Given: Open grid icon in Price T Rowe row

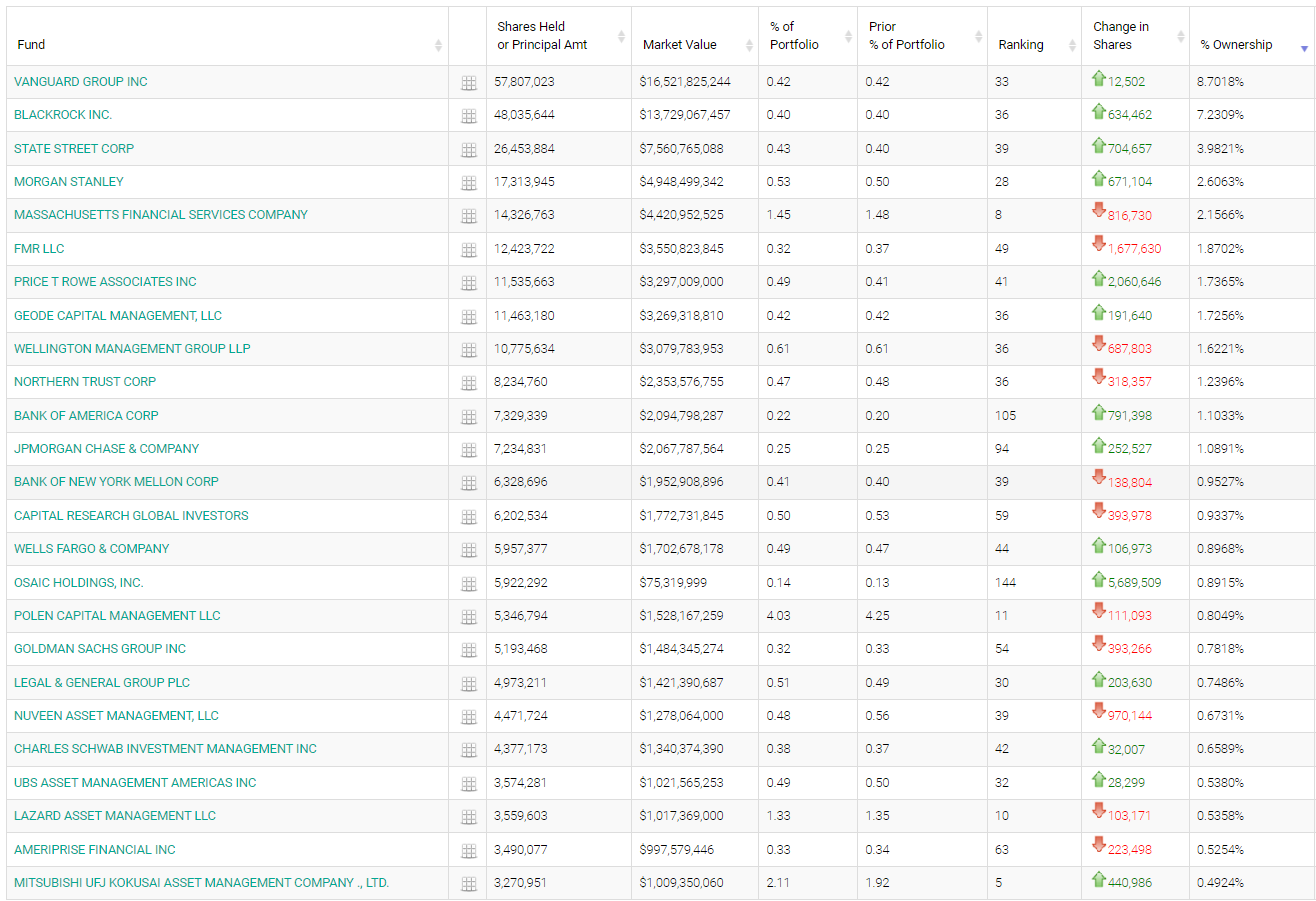Looking at the screenshot, I should point(468,283).
